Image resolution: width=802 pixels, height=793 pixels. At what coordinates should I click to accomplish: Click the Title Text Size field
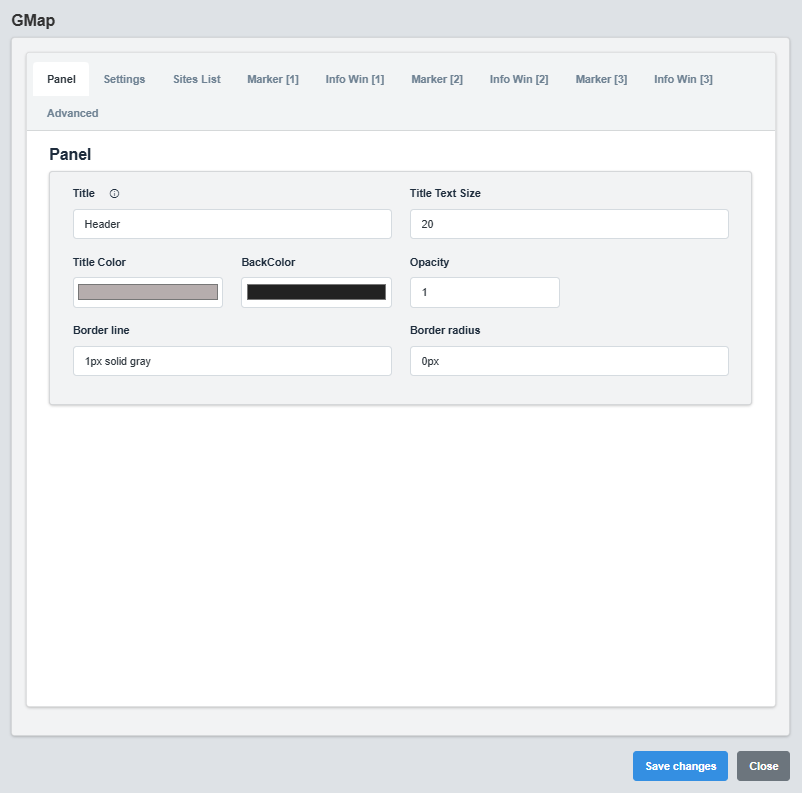568,224
